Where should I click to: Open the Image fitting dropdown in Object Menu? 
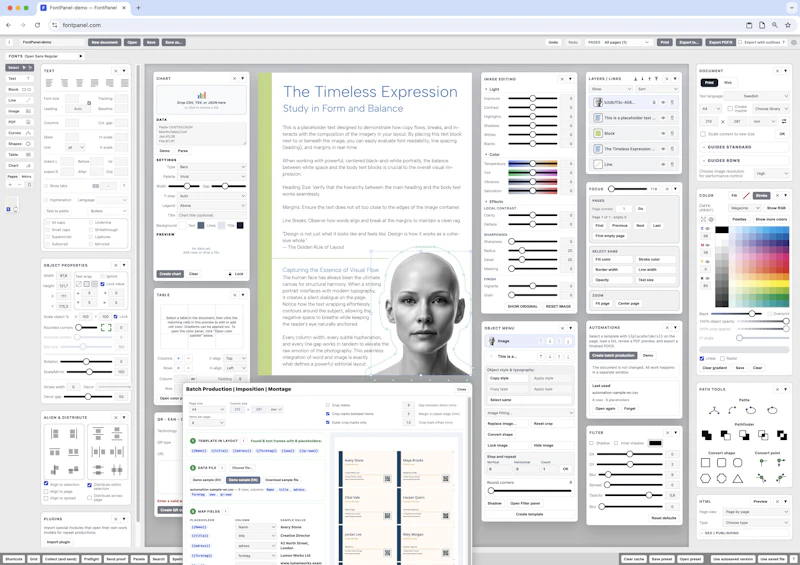click(530, 413)
